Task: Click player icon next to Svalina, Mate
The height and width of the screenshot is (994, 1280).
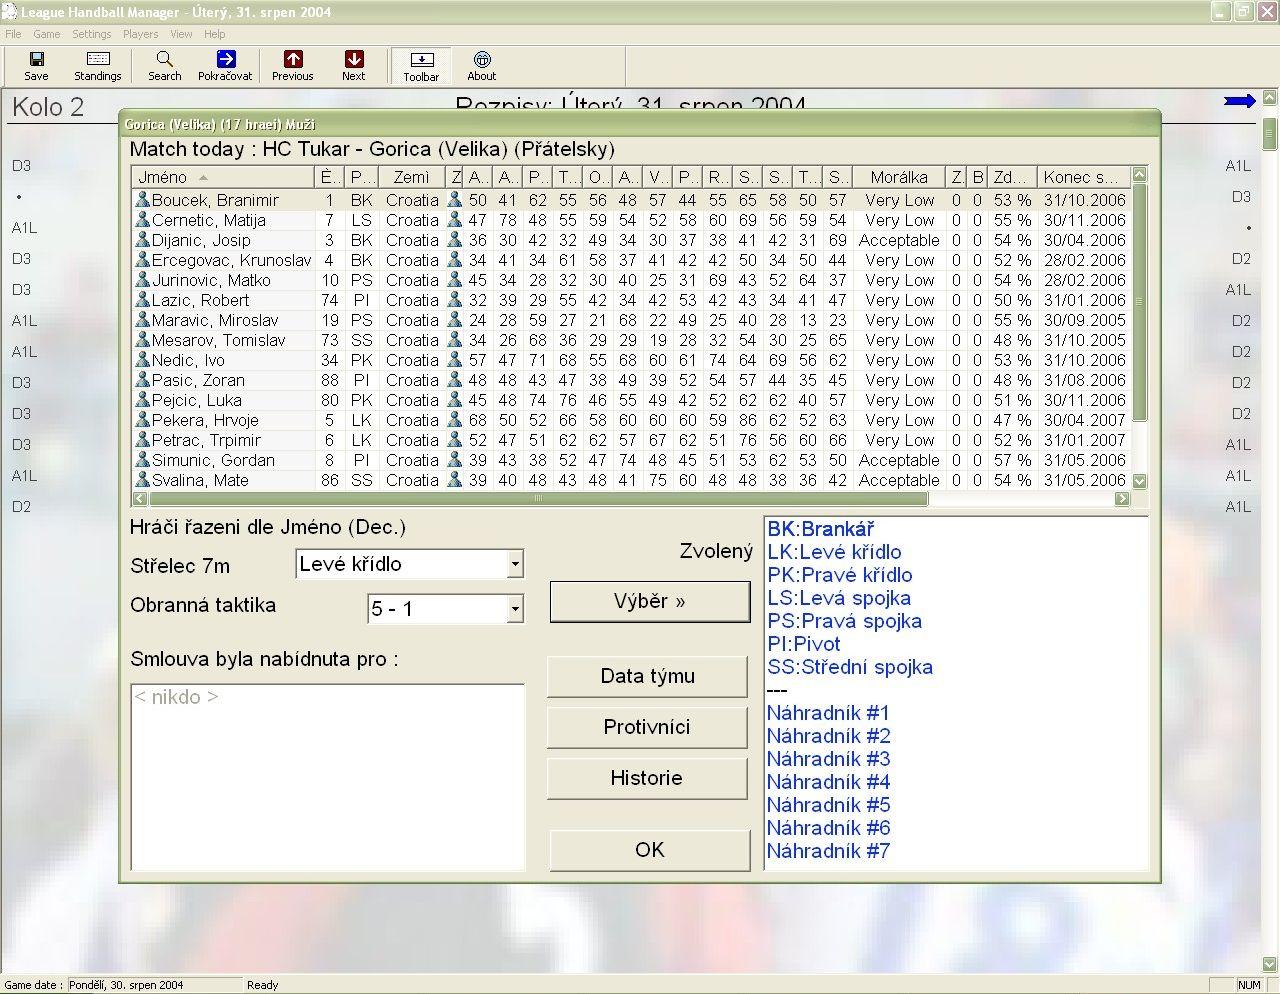Action: [142, 480]
